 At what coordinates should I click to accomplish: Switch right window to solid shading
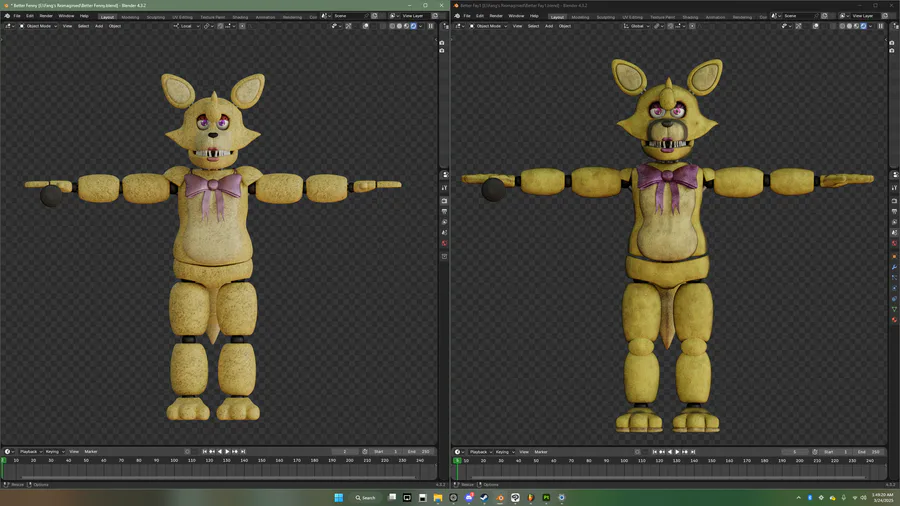[x=849, y=26]
